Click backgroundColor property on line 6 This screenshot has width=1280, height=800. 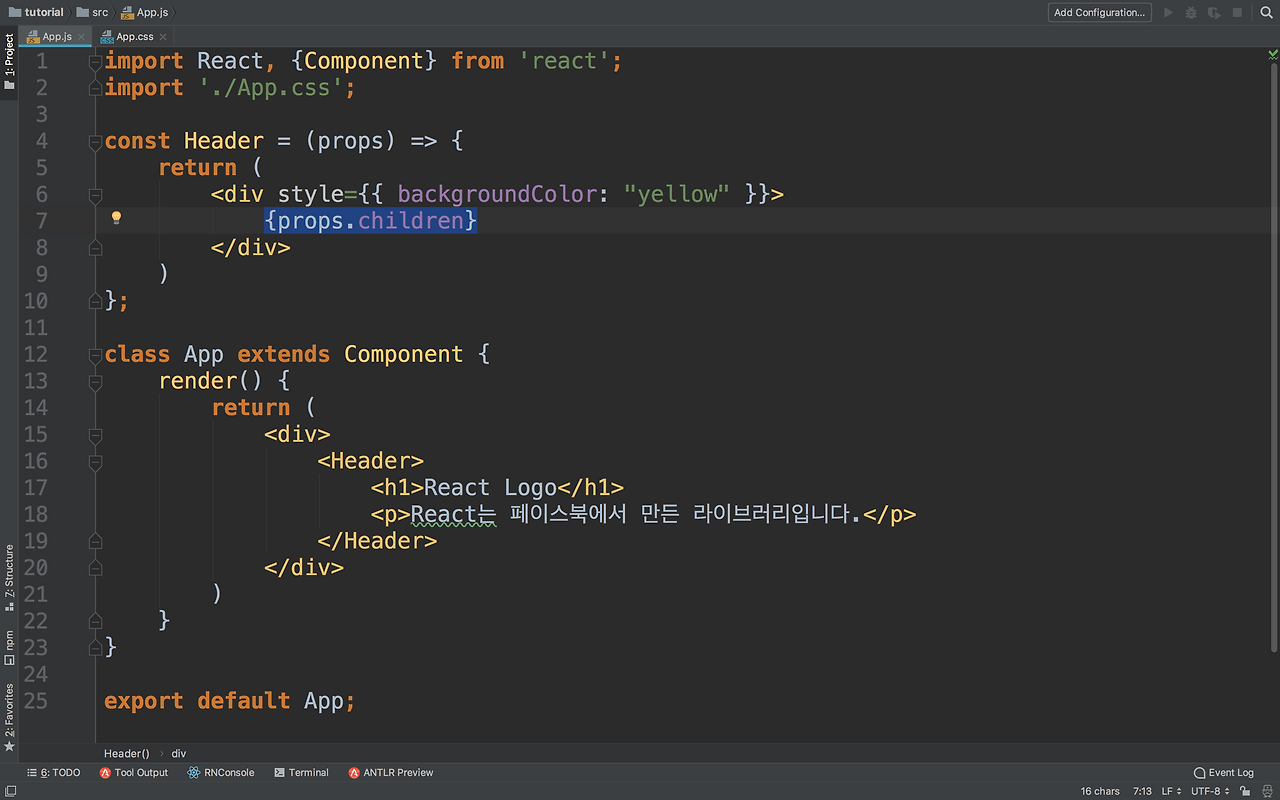pos(497,194)
